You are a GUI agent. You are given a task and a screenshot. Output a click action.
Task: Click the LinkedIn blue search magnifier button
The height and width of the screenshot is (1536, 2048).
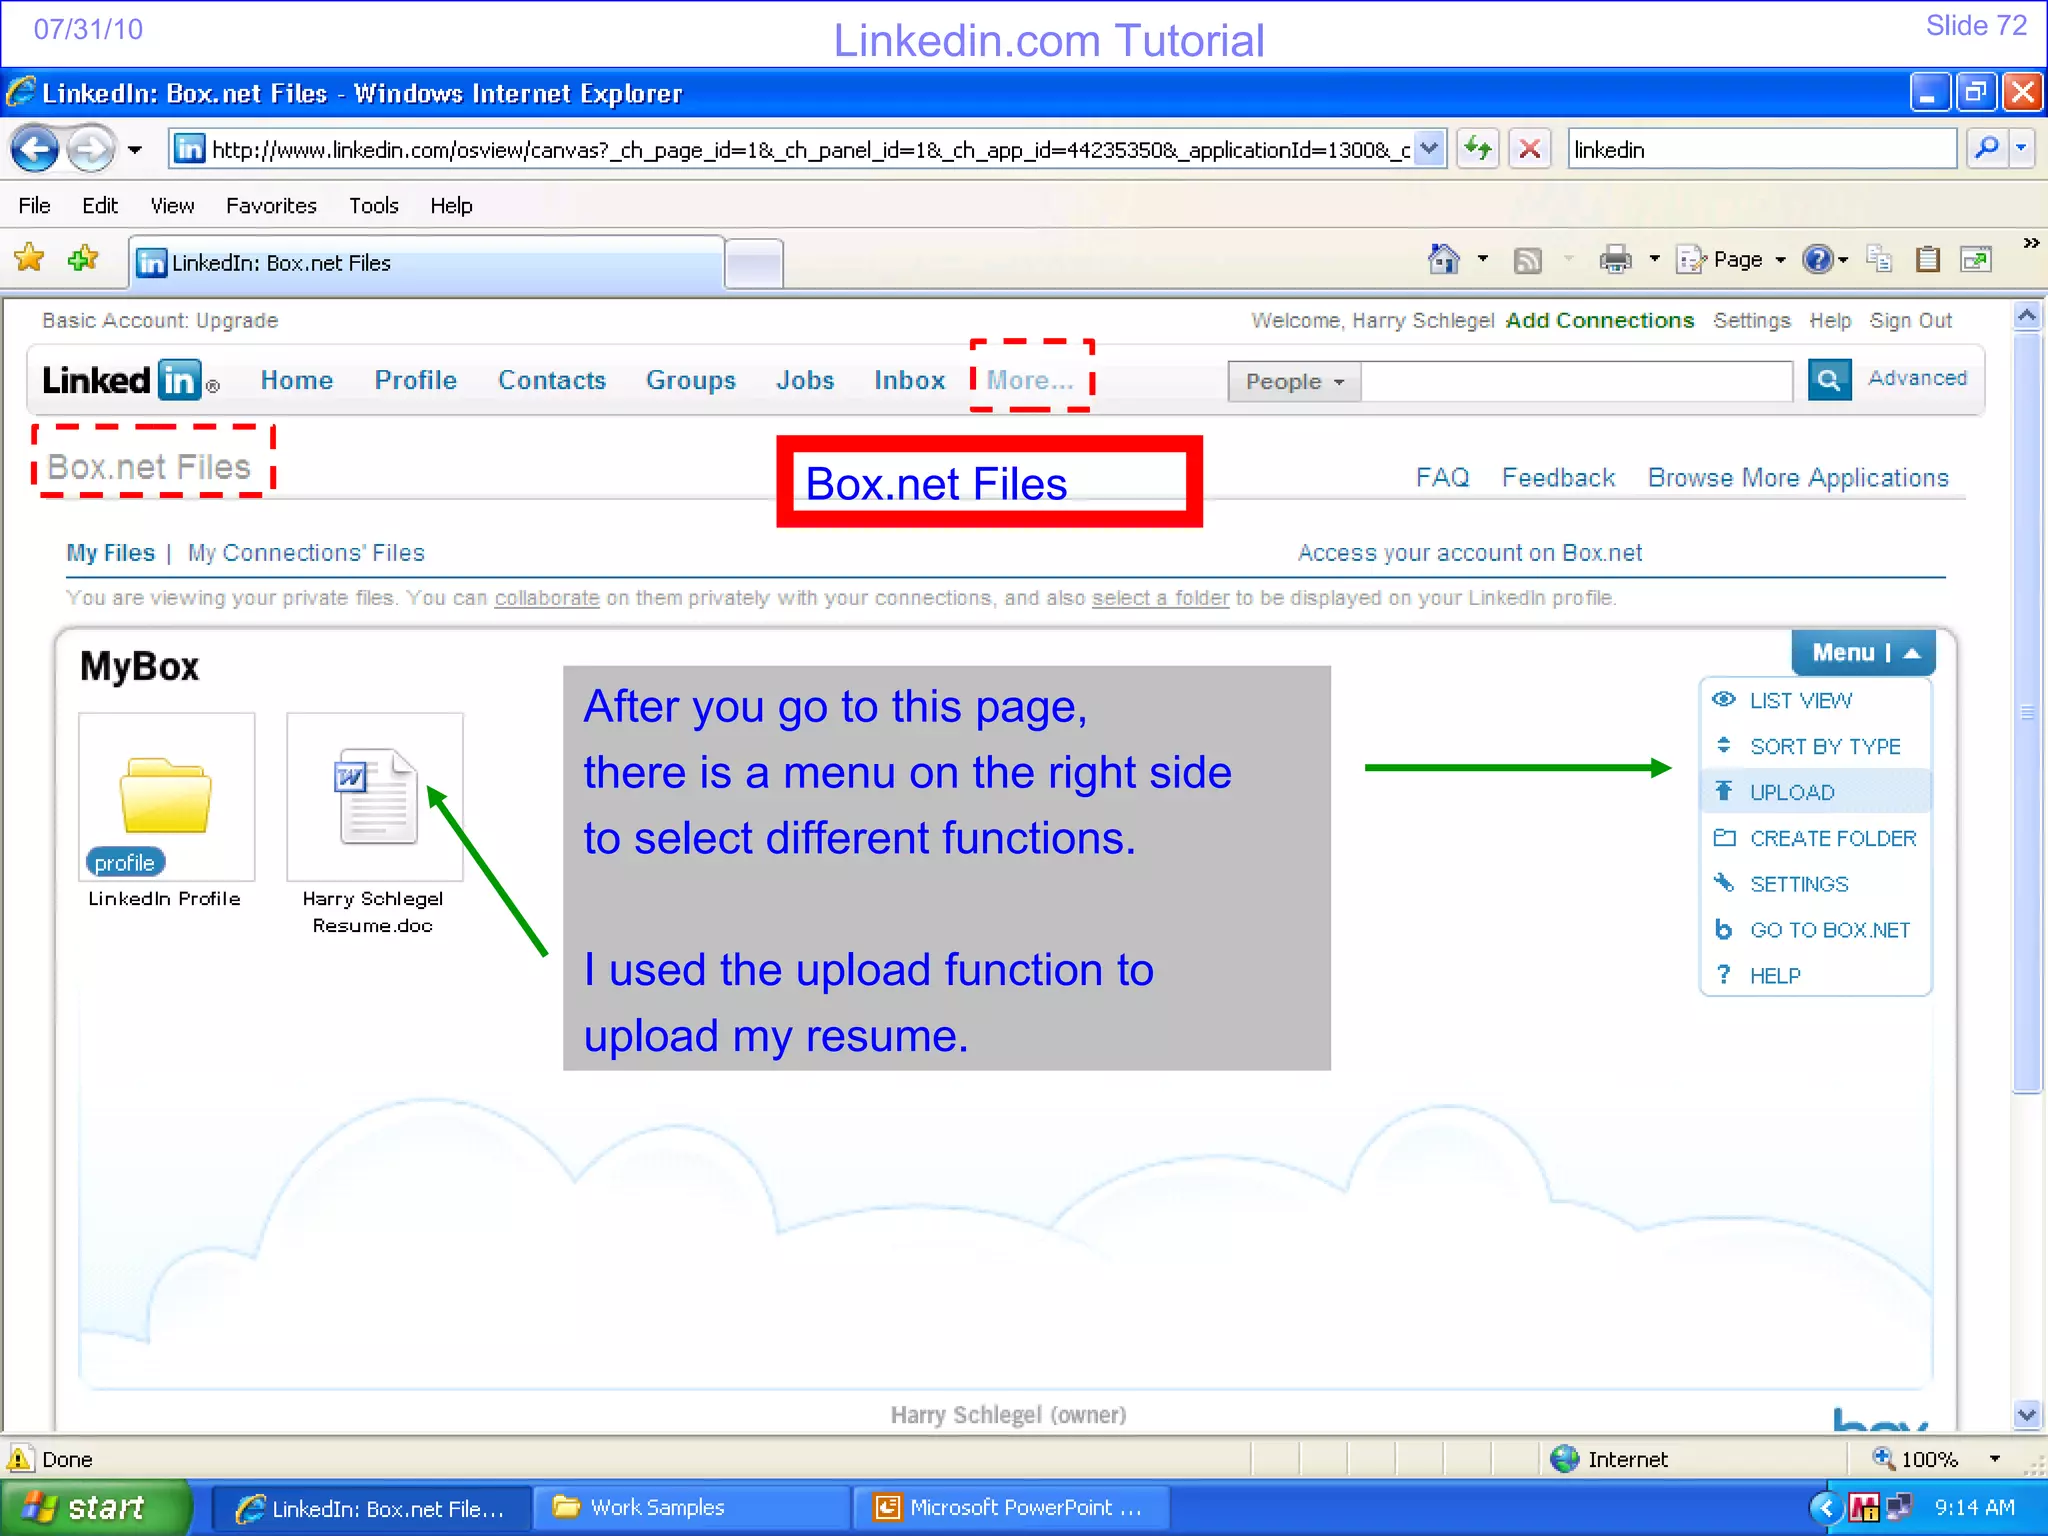click(1829, 380)
